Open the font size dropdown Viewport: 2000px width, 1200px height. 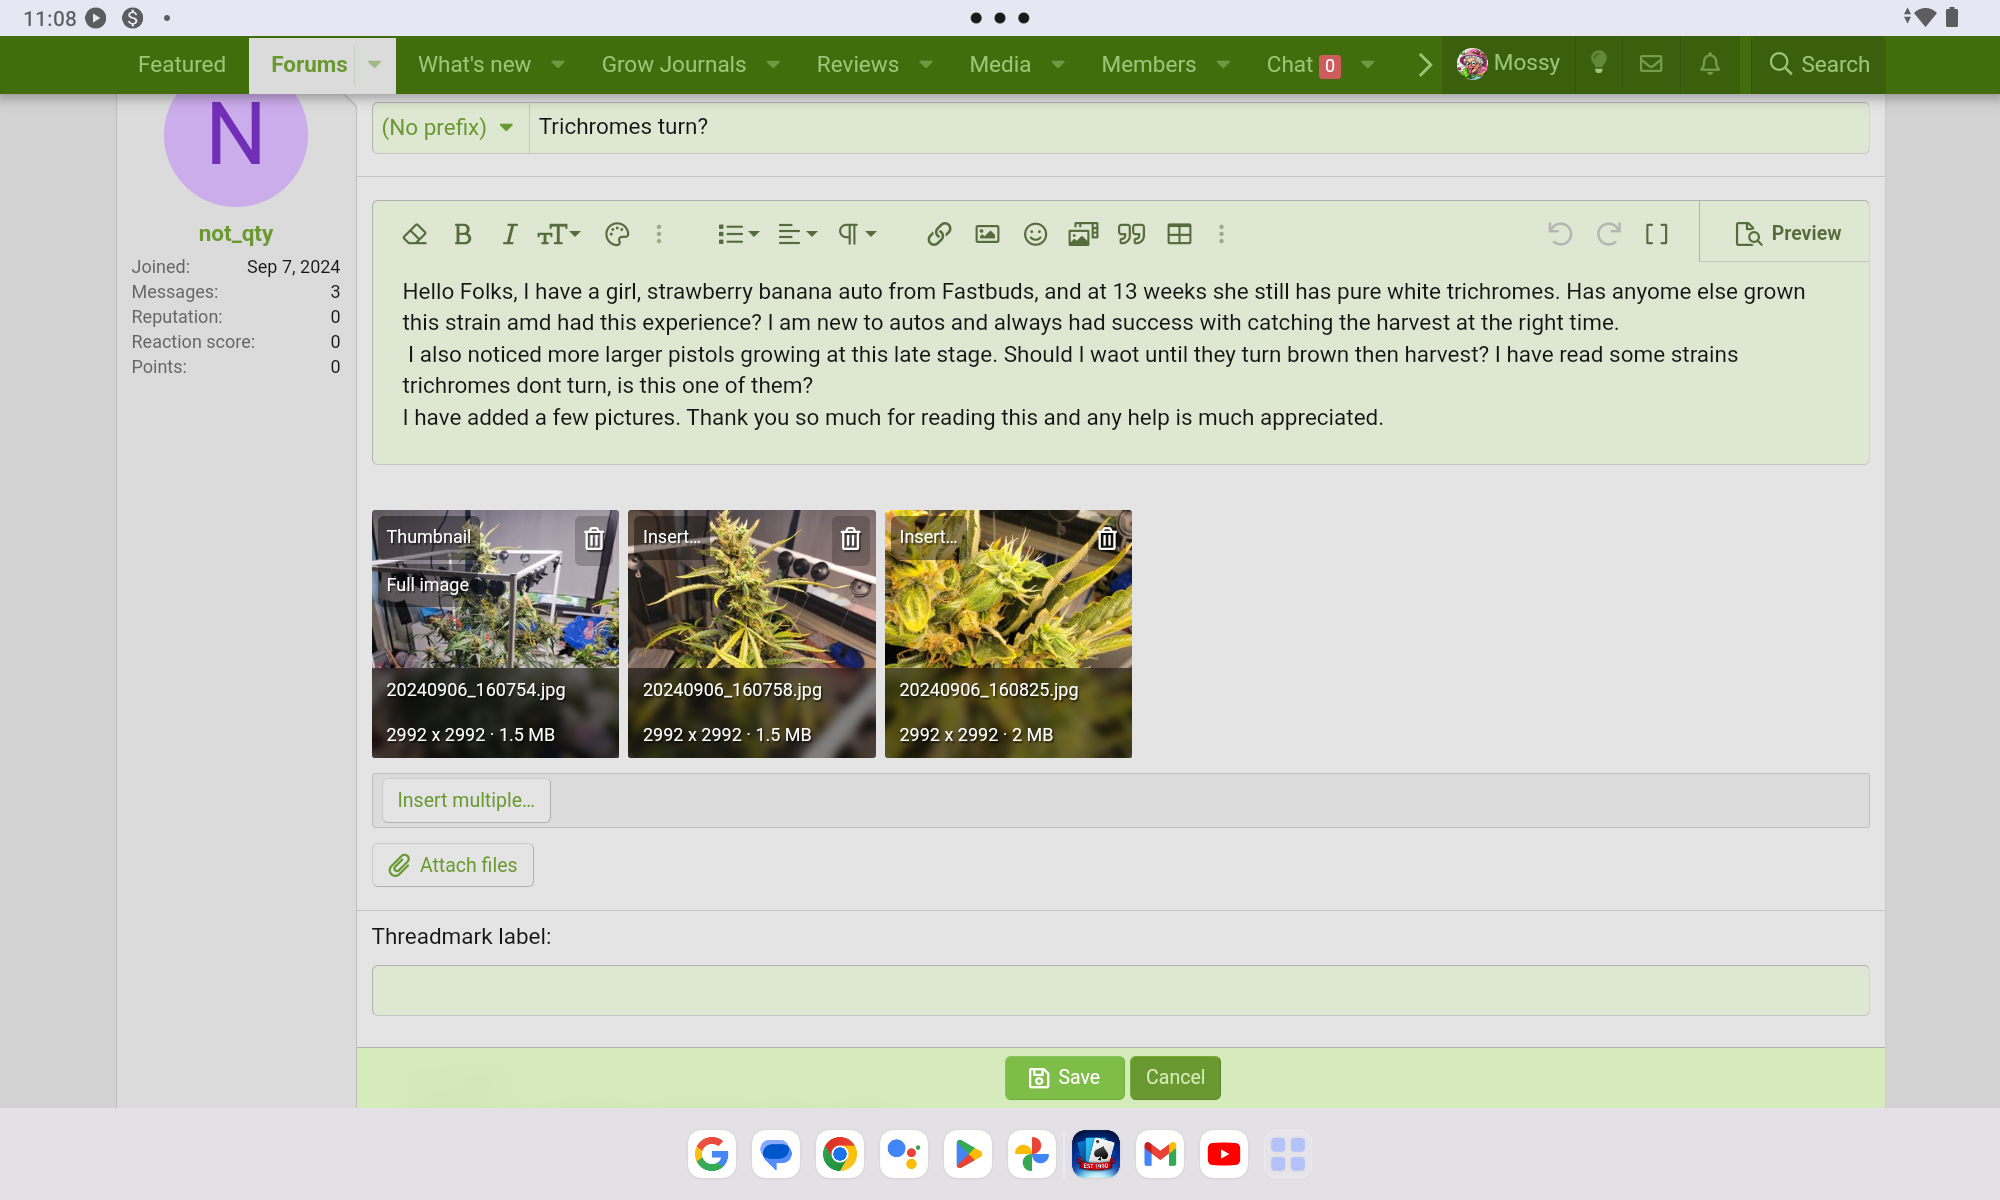point(558,234)
